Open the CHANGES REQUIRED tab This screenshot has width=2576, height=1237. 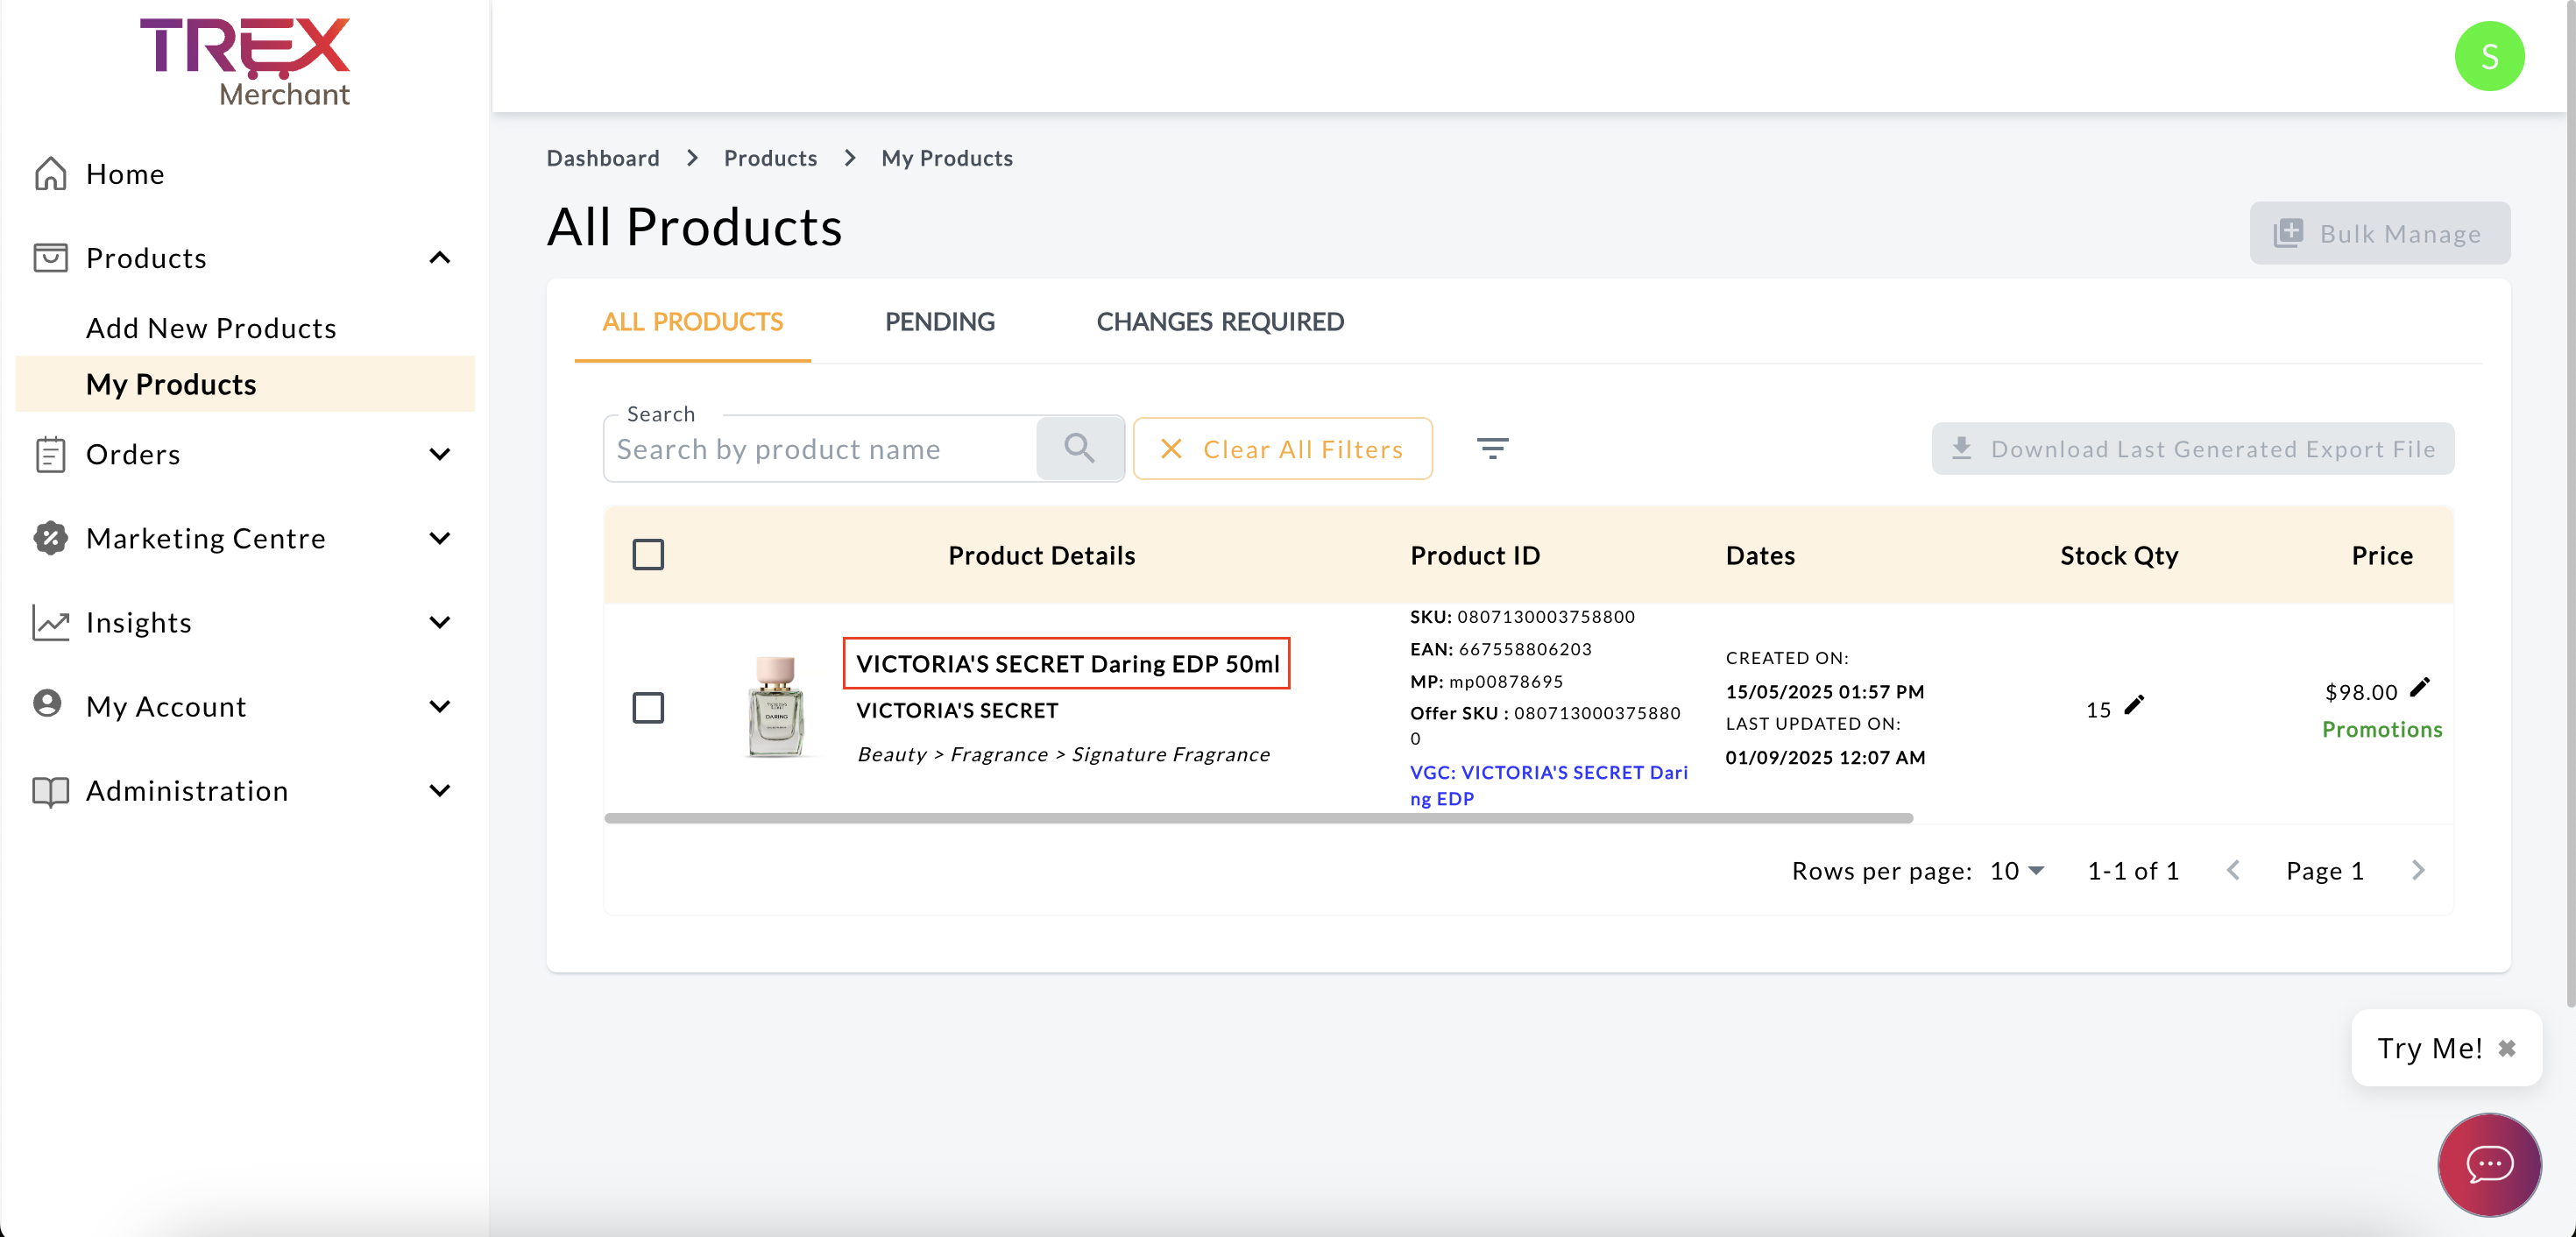(1219, 322)
